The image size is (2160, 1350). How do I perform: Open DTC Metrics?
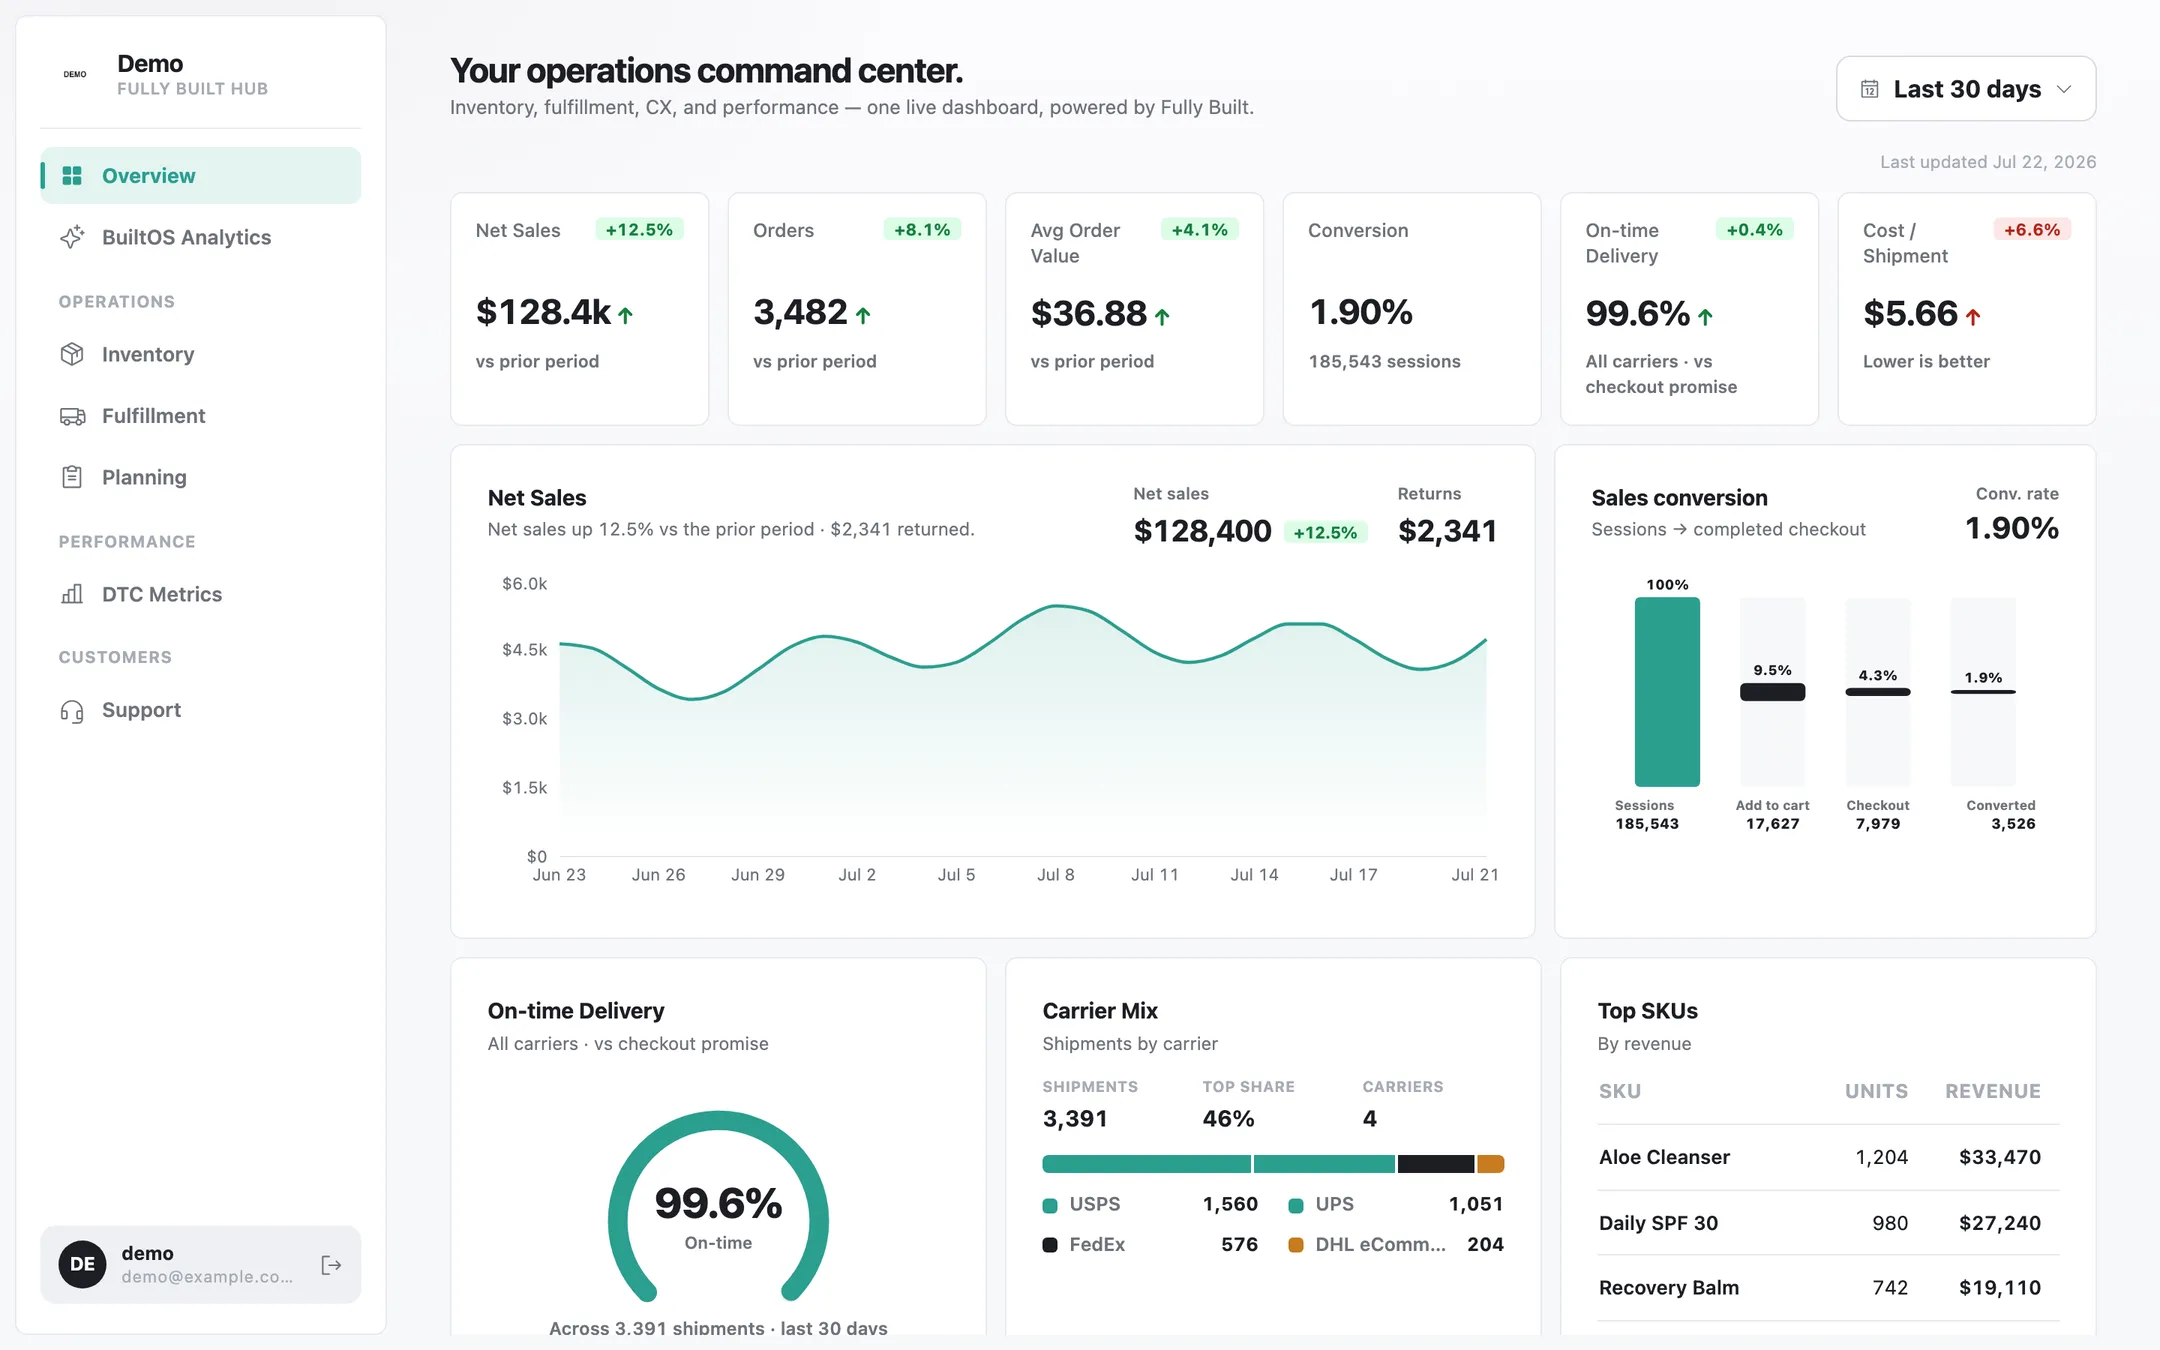pos(201,594)
